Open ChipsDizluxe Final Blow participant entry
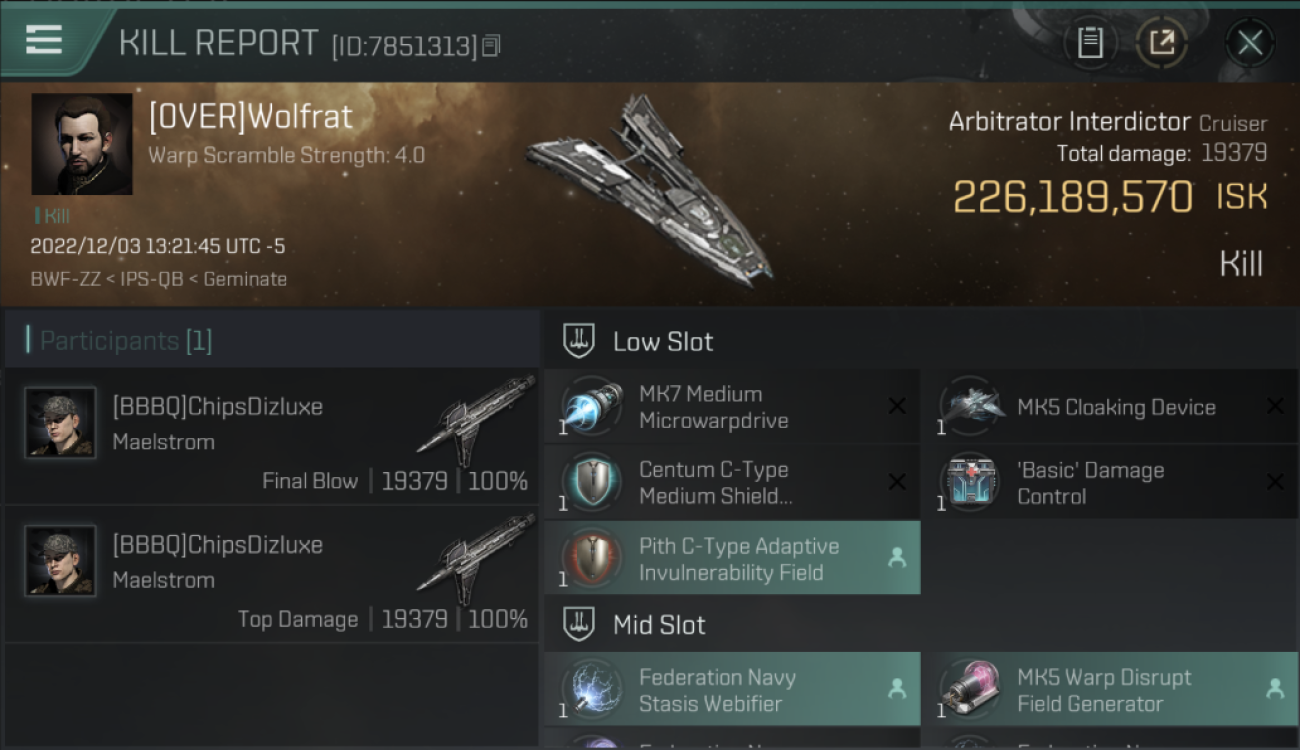The image size is (1300, 750). tap(272, 435)
